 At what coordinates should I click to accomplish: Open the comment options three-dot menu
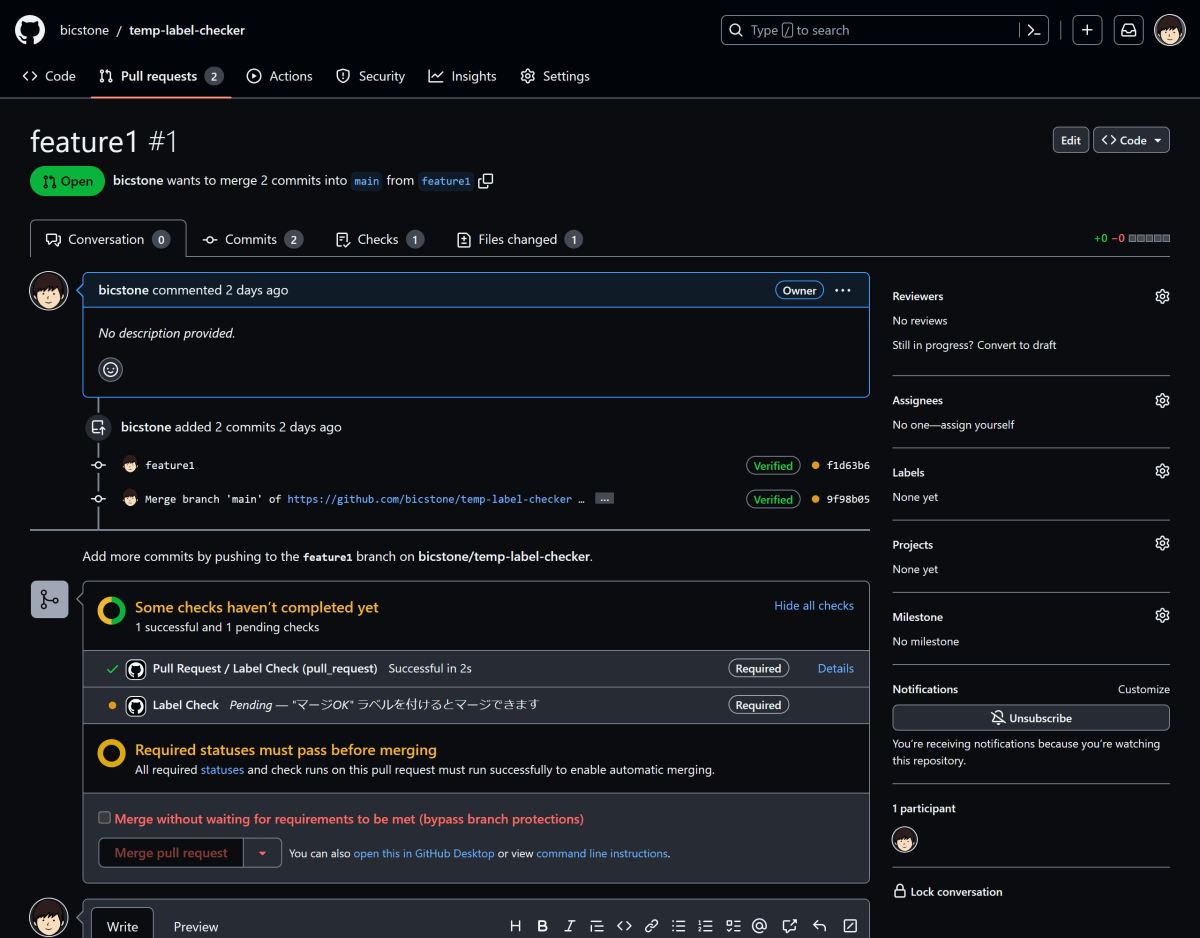coord(843,290)
